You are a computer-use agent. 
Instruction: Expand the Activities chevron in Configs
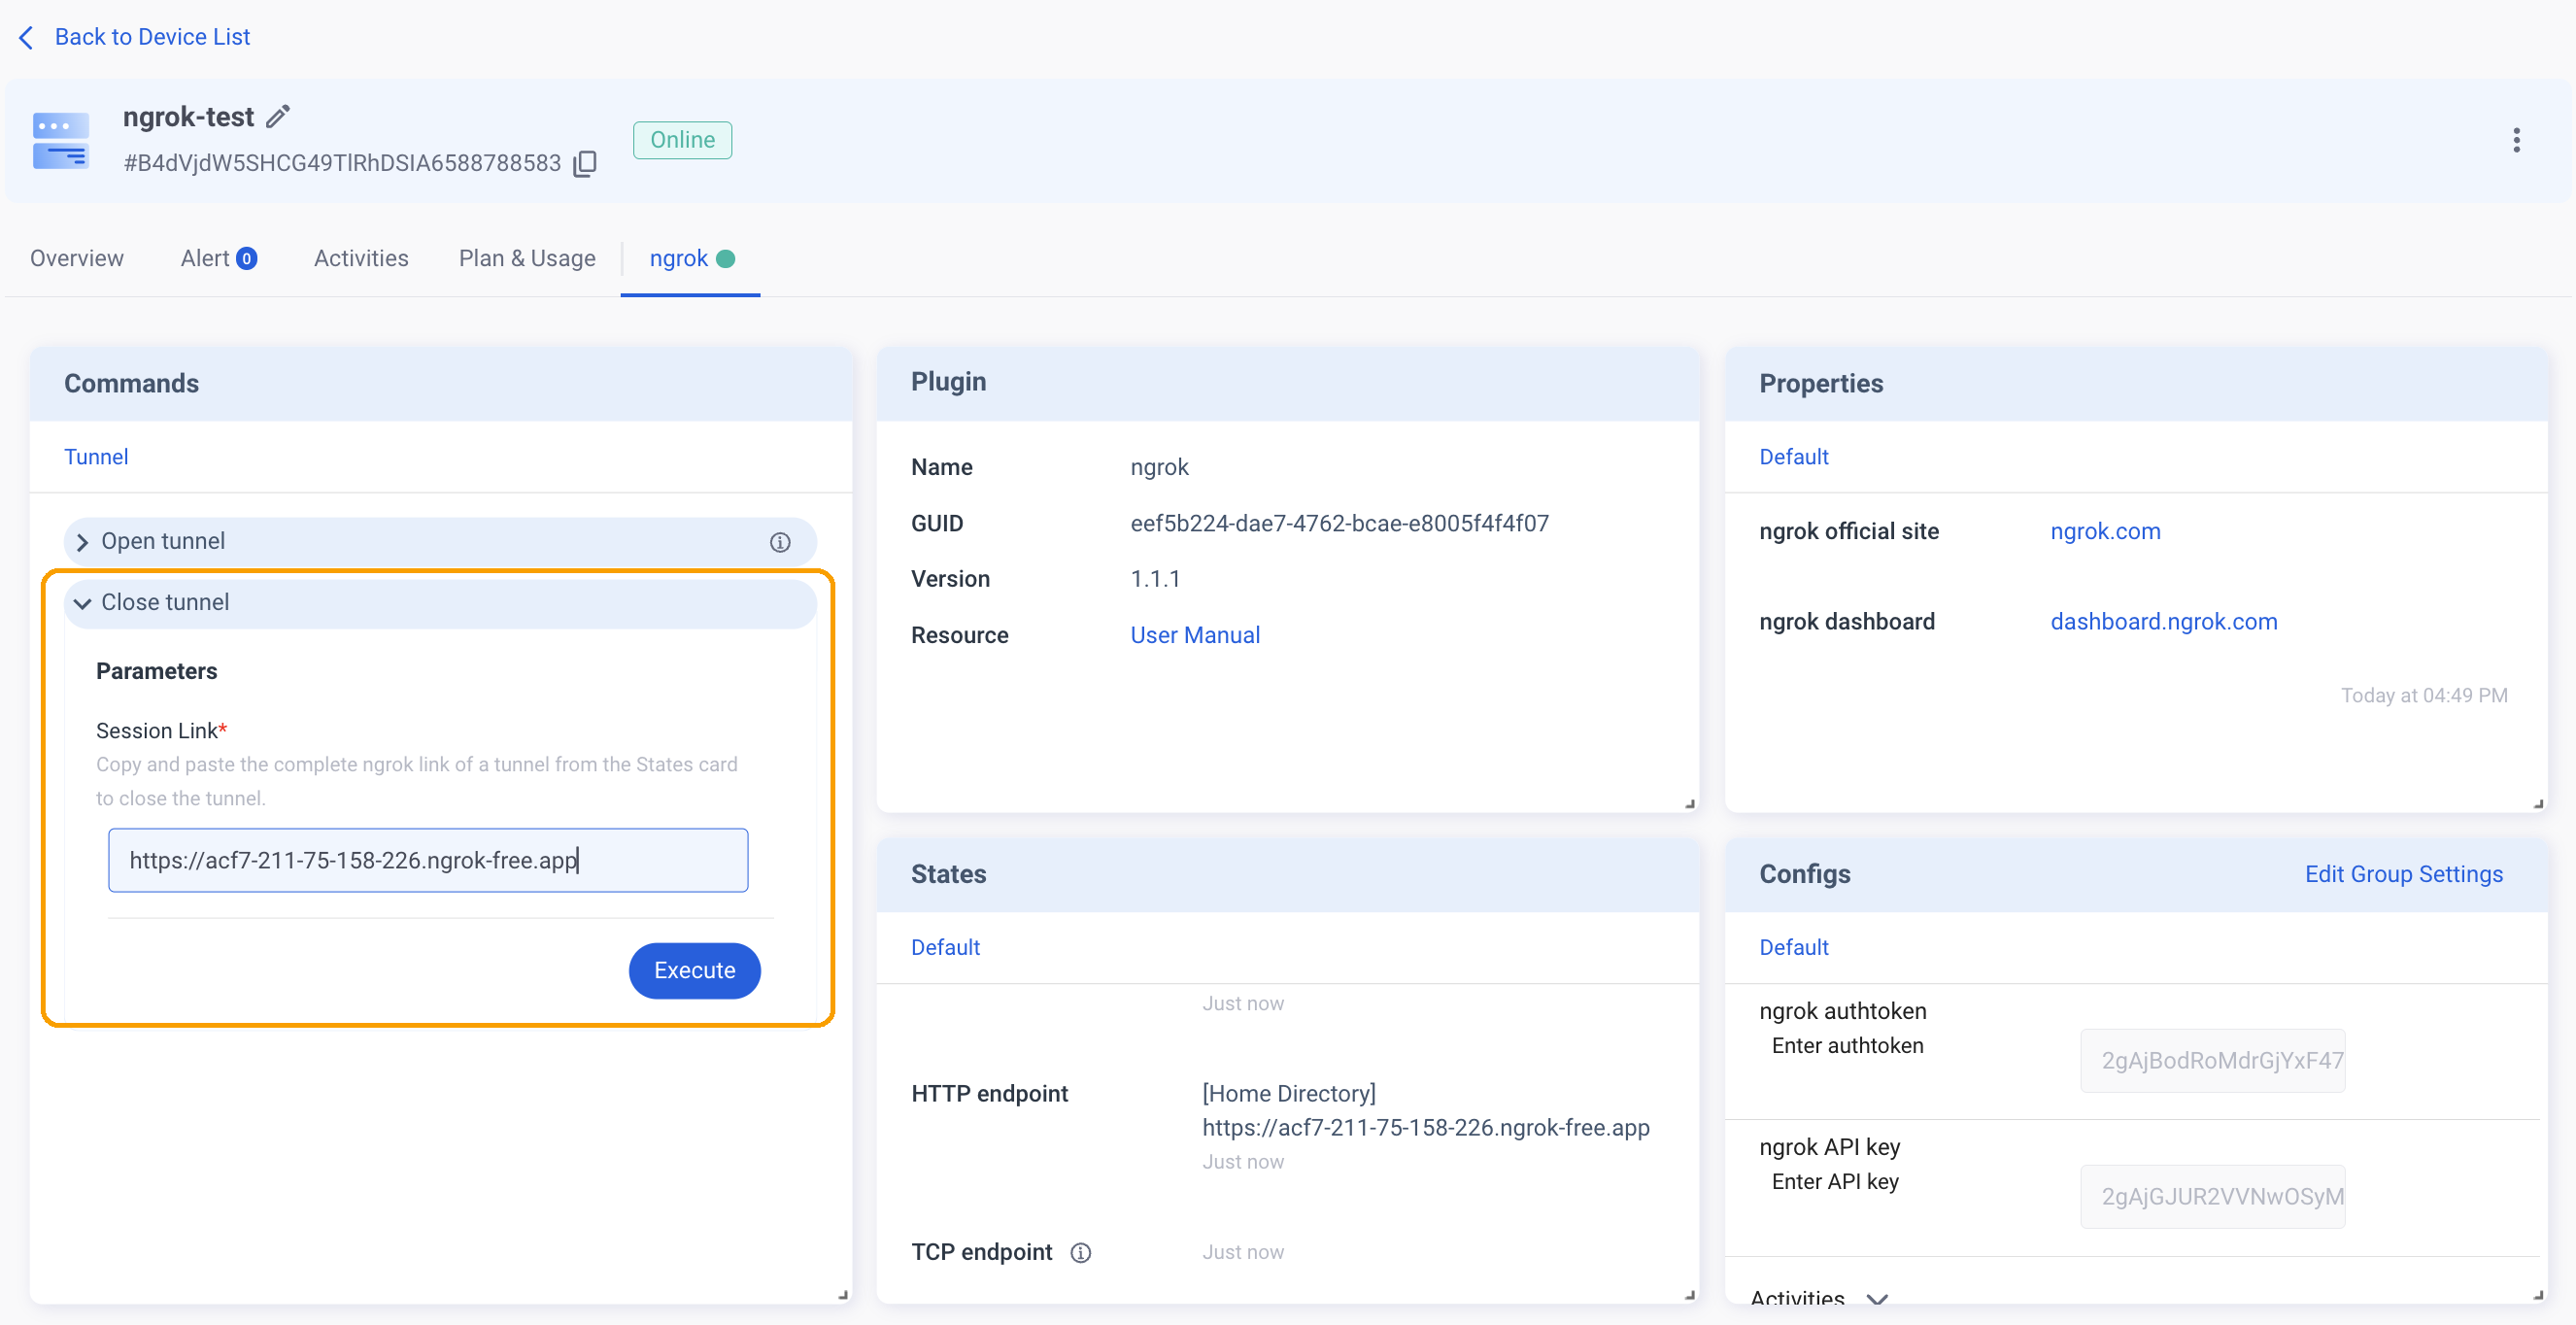coord(1878,1299)
